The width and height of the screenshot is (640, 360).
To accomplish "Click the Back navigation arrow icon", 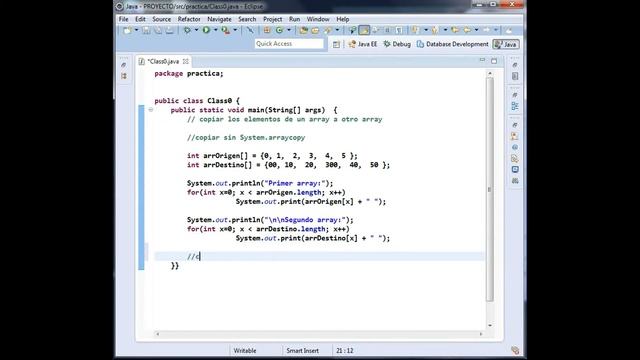I will point(467,30).
